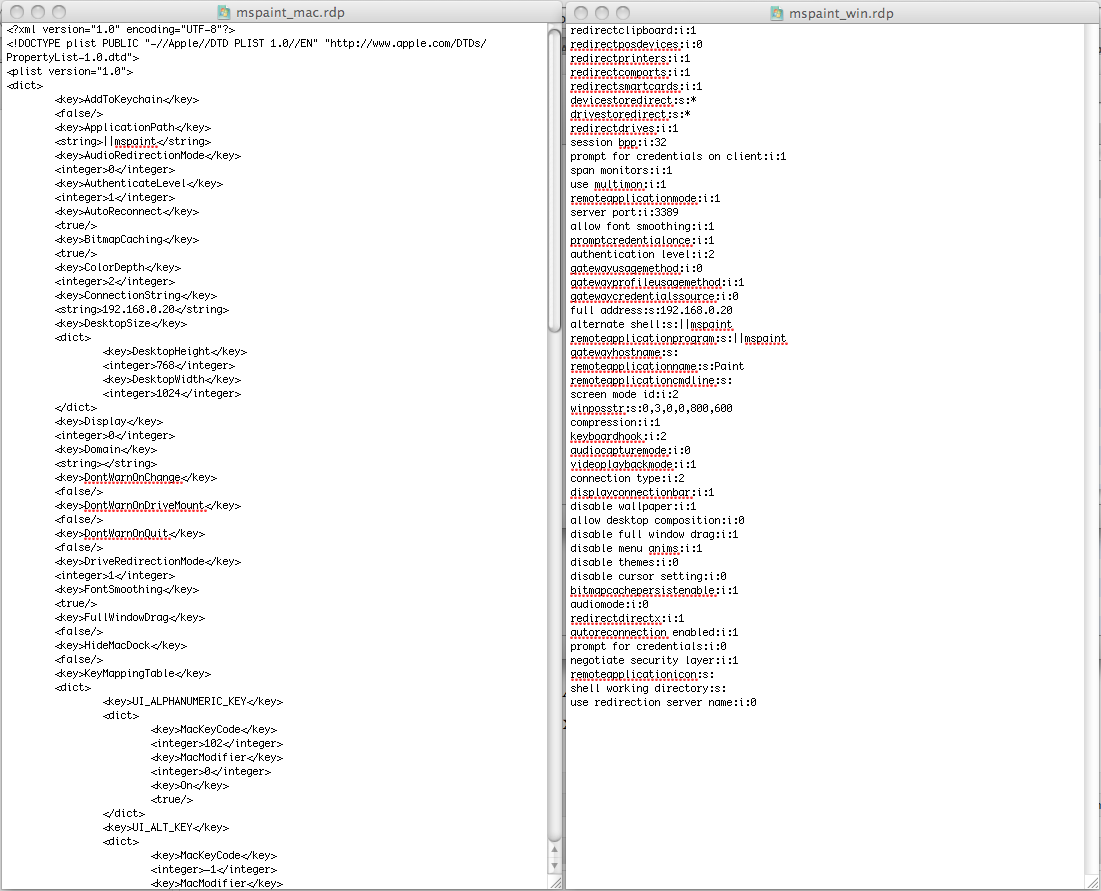Close the mspaint_win.rdp window
This screenshot has width=1101, height=891.
click(580, 12)
